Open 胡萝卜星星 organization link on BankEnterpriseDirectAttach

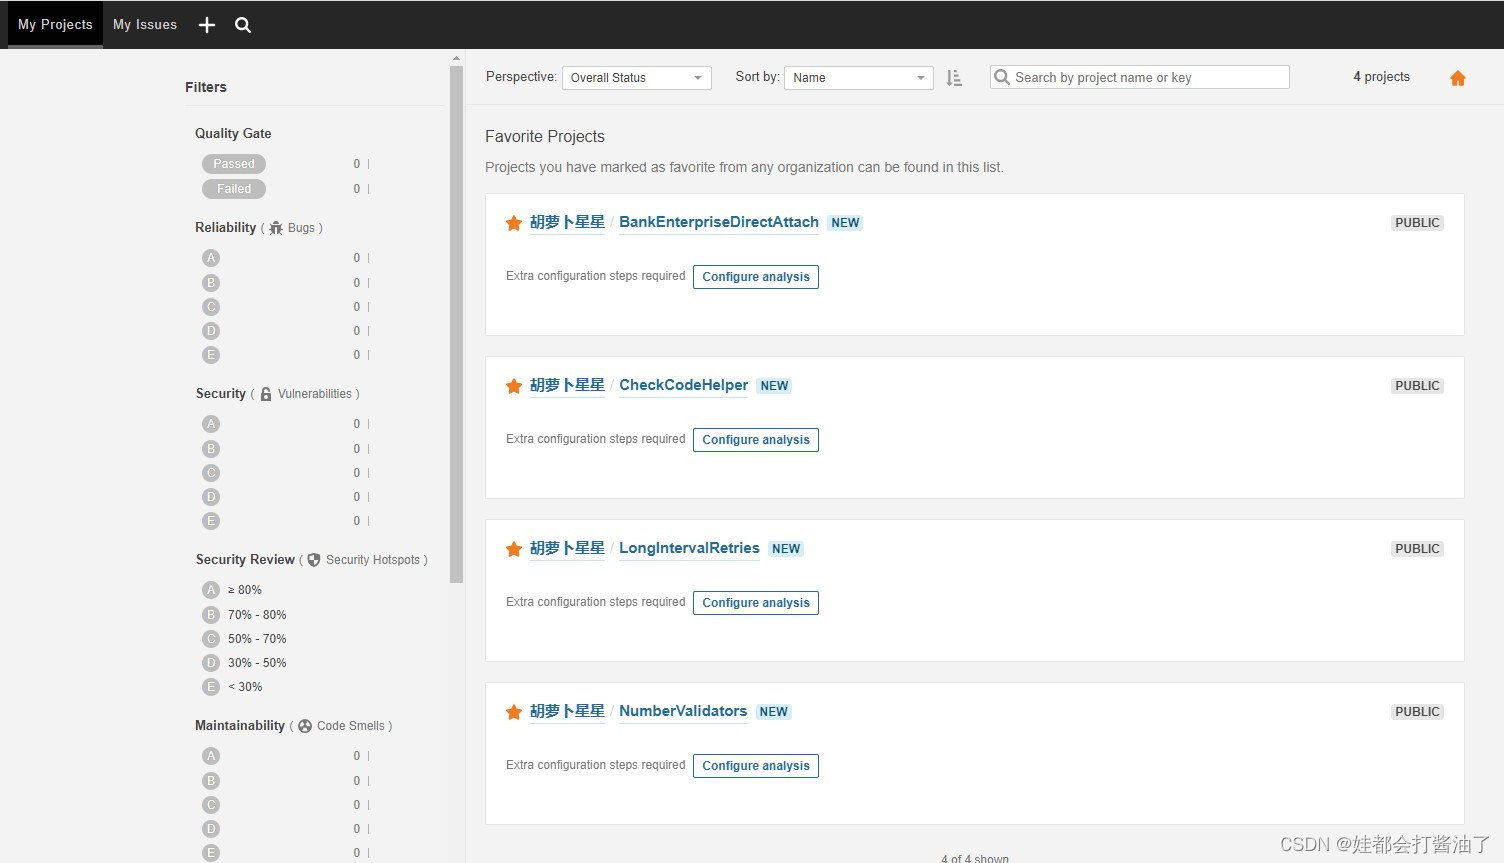tap(567, 222)
